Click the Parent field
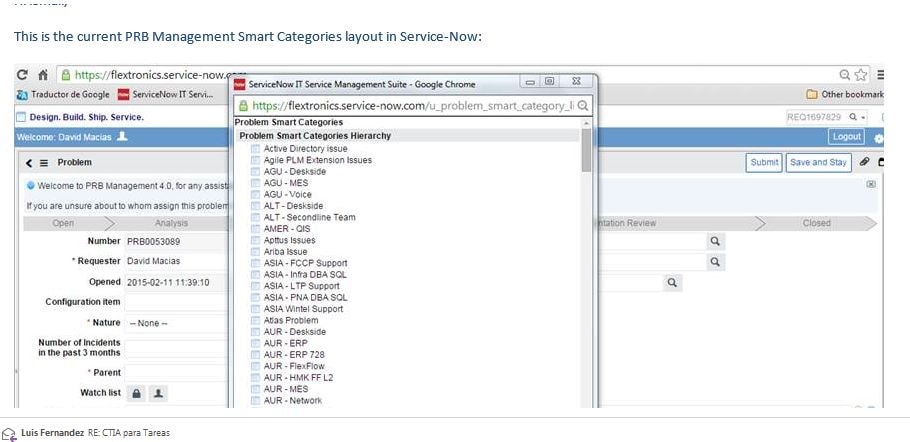Image resolution: width=910 pixels, height=442 pixels. pos(177,372)
